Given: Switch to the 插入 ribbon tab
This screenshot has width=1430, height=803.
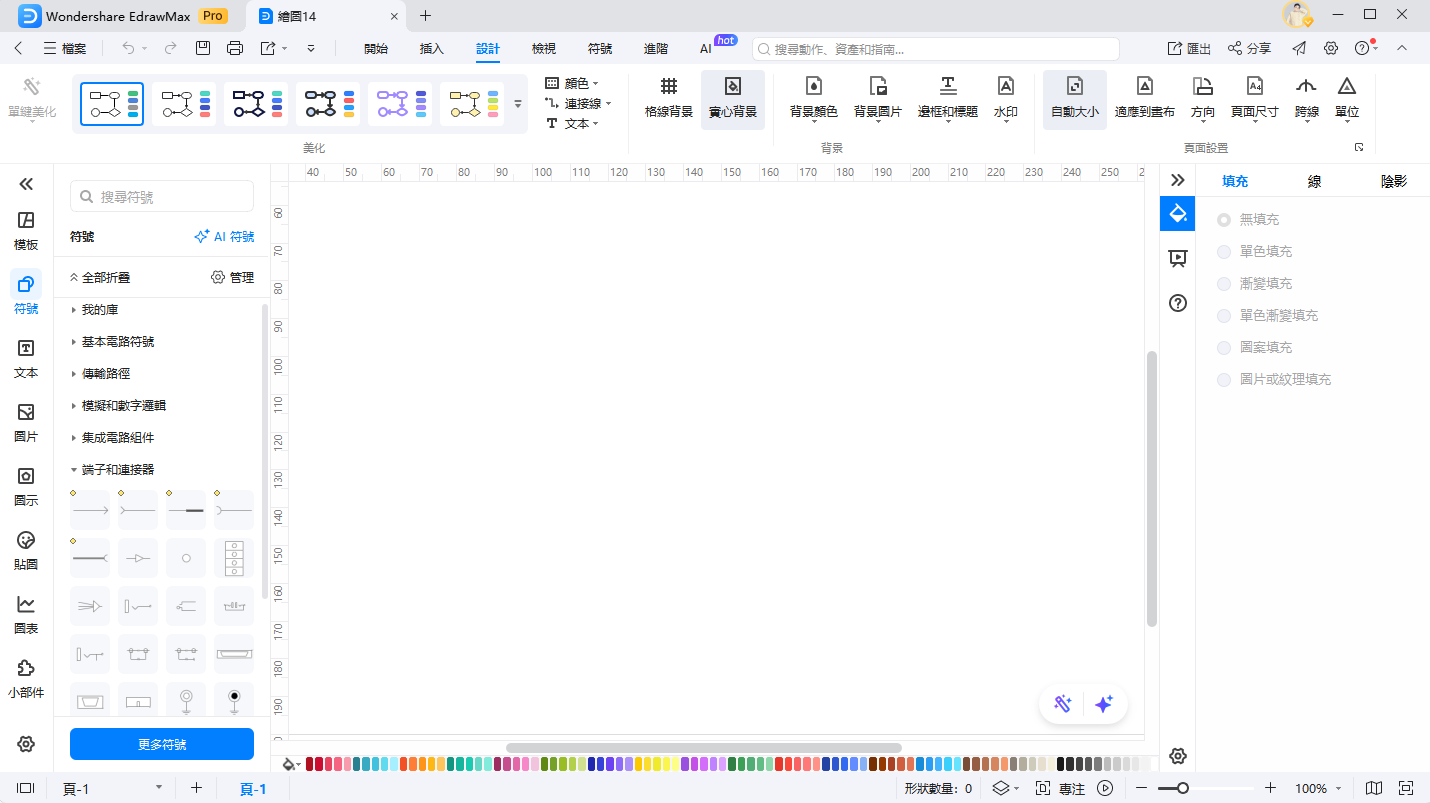Looking at the screenshot, I should tap(431, 49).
